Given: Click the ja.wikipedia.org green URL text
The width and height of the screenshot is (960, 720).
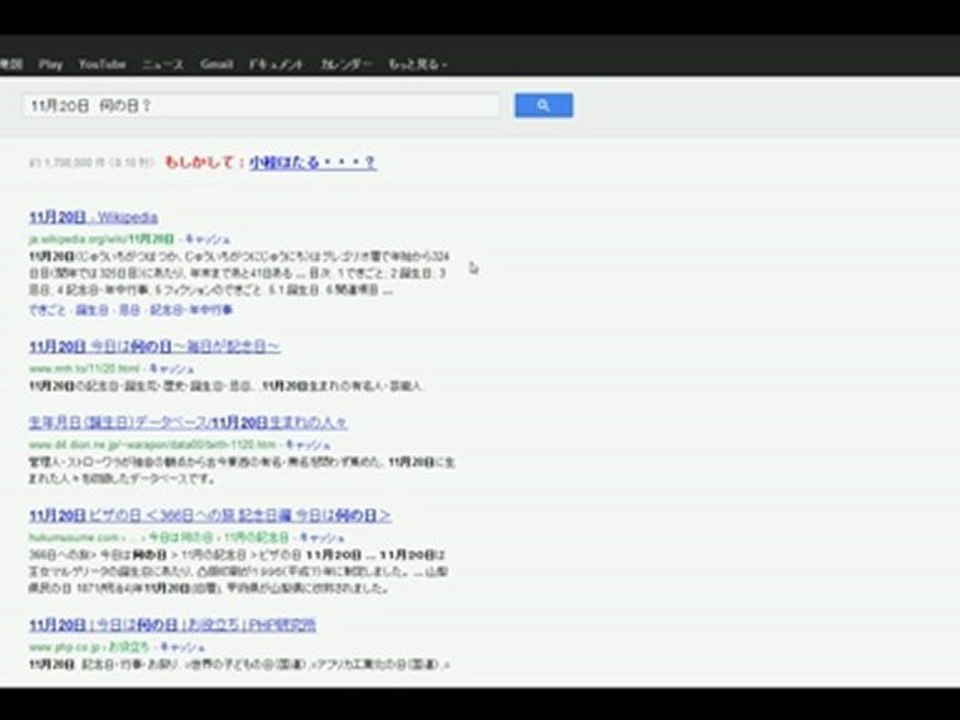Looking at the screenshot, I should (102, 239).
